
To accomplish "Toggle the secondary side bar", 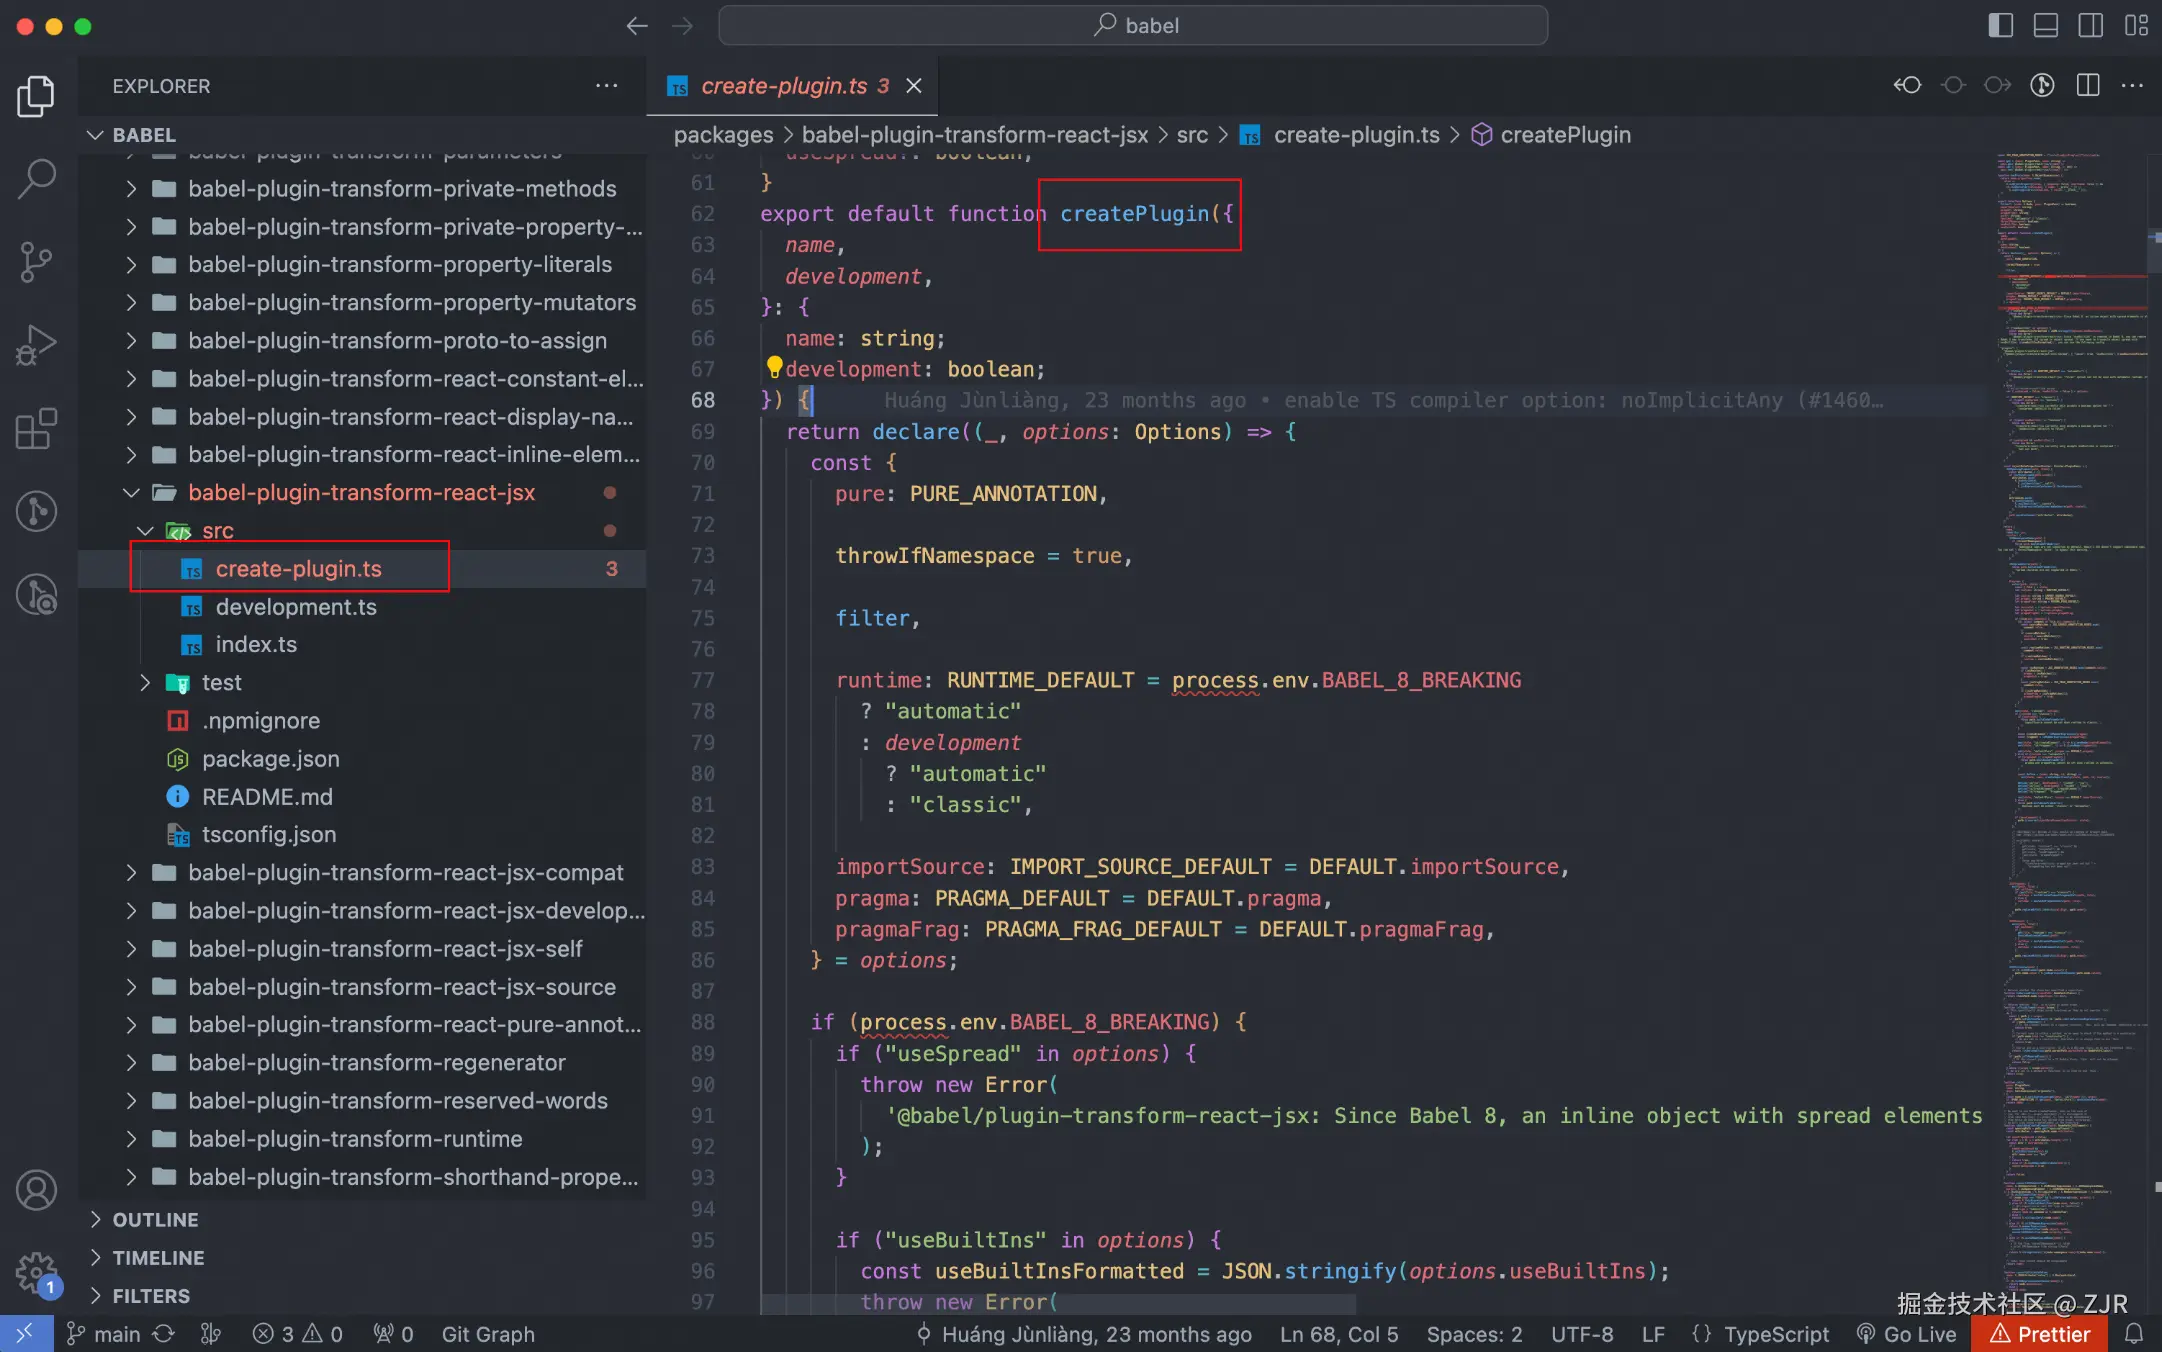I will pyautogui.click(x=2090, y=26).
